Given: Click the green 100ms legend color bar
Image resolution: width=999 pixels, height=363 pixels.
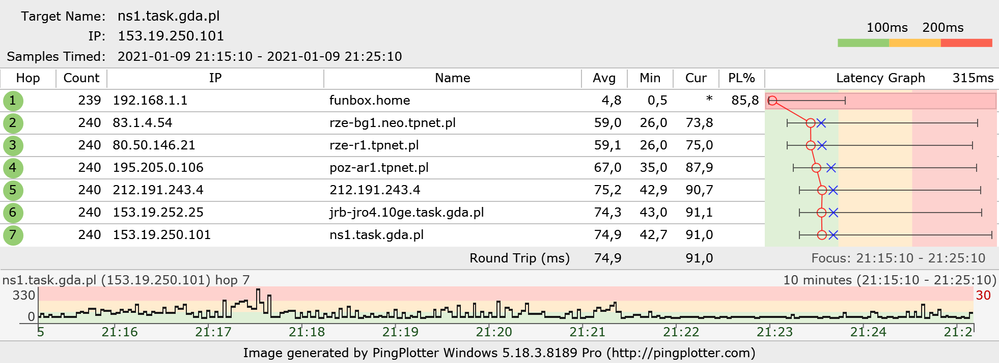Looking at the screenshot, I should click(863, 43).
